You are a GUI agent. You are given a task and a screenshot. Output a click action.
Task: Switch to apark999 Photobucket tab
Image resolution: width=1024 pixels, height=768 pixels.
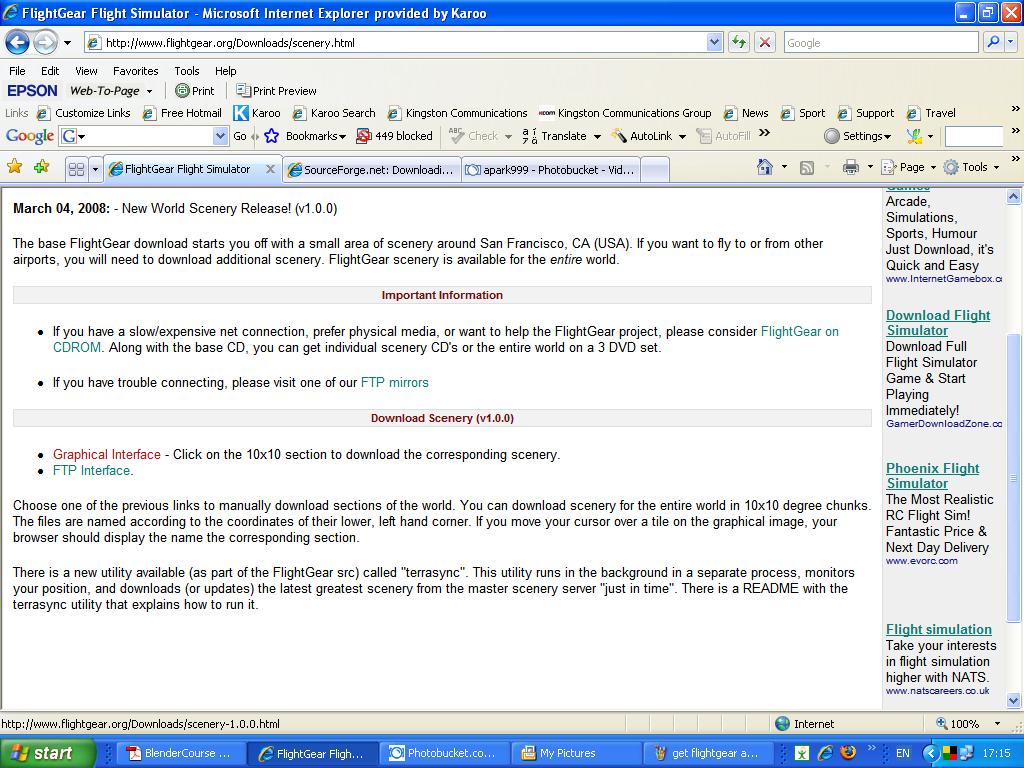point(551,170)
